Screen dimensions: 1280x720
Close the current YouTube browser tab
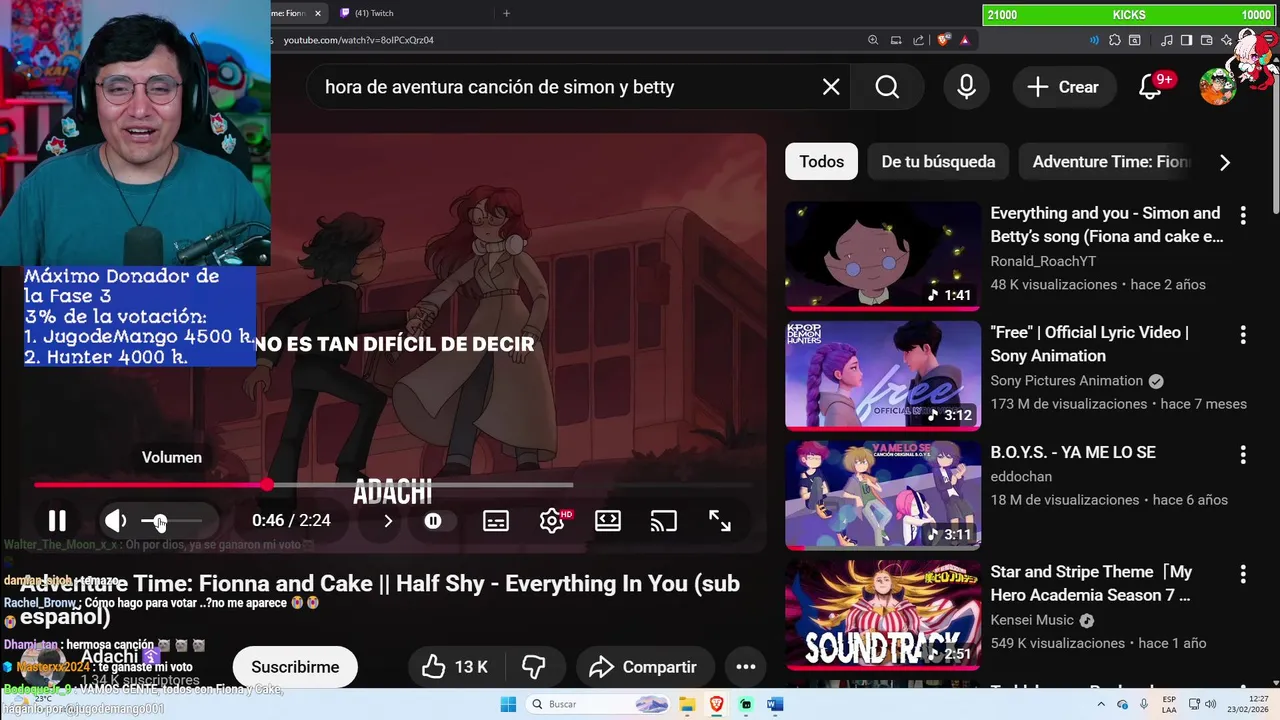tap(318, 13)
